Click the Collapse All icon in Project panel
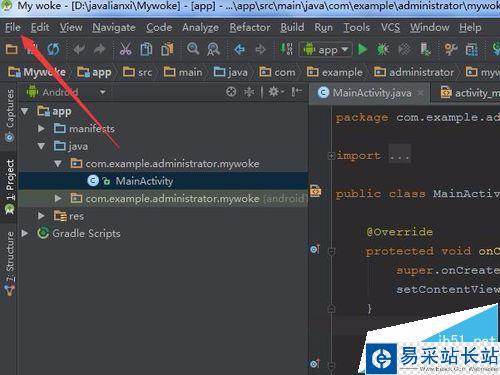The width and height of the screenshot is (500, 375). 249,92
